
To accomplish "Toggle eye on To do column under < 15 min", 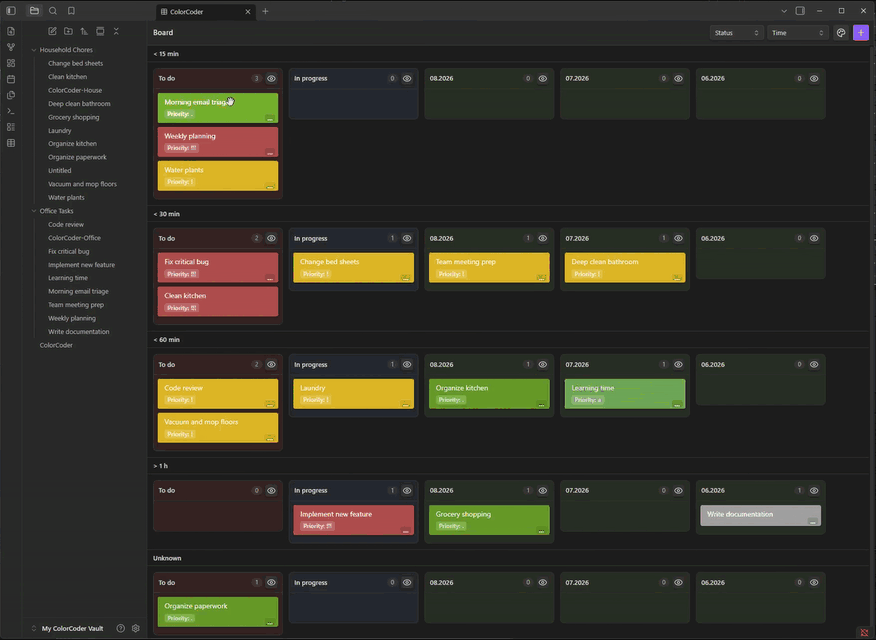I will pyautogui.click(x=271, y=79).
